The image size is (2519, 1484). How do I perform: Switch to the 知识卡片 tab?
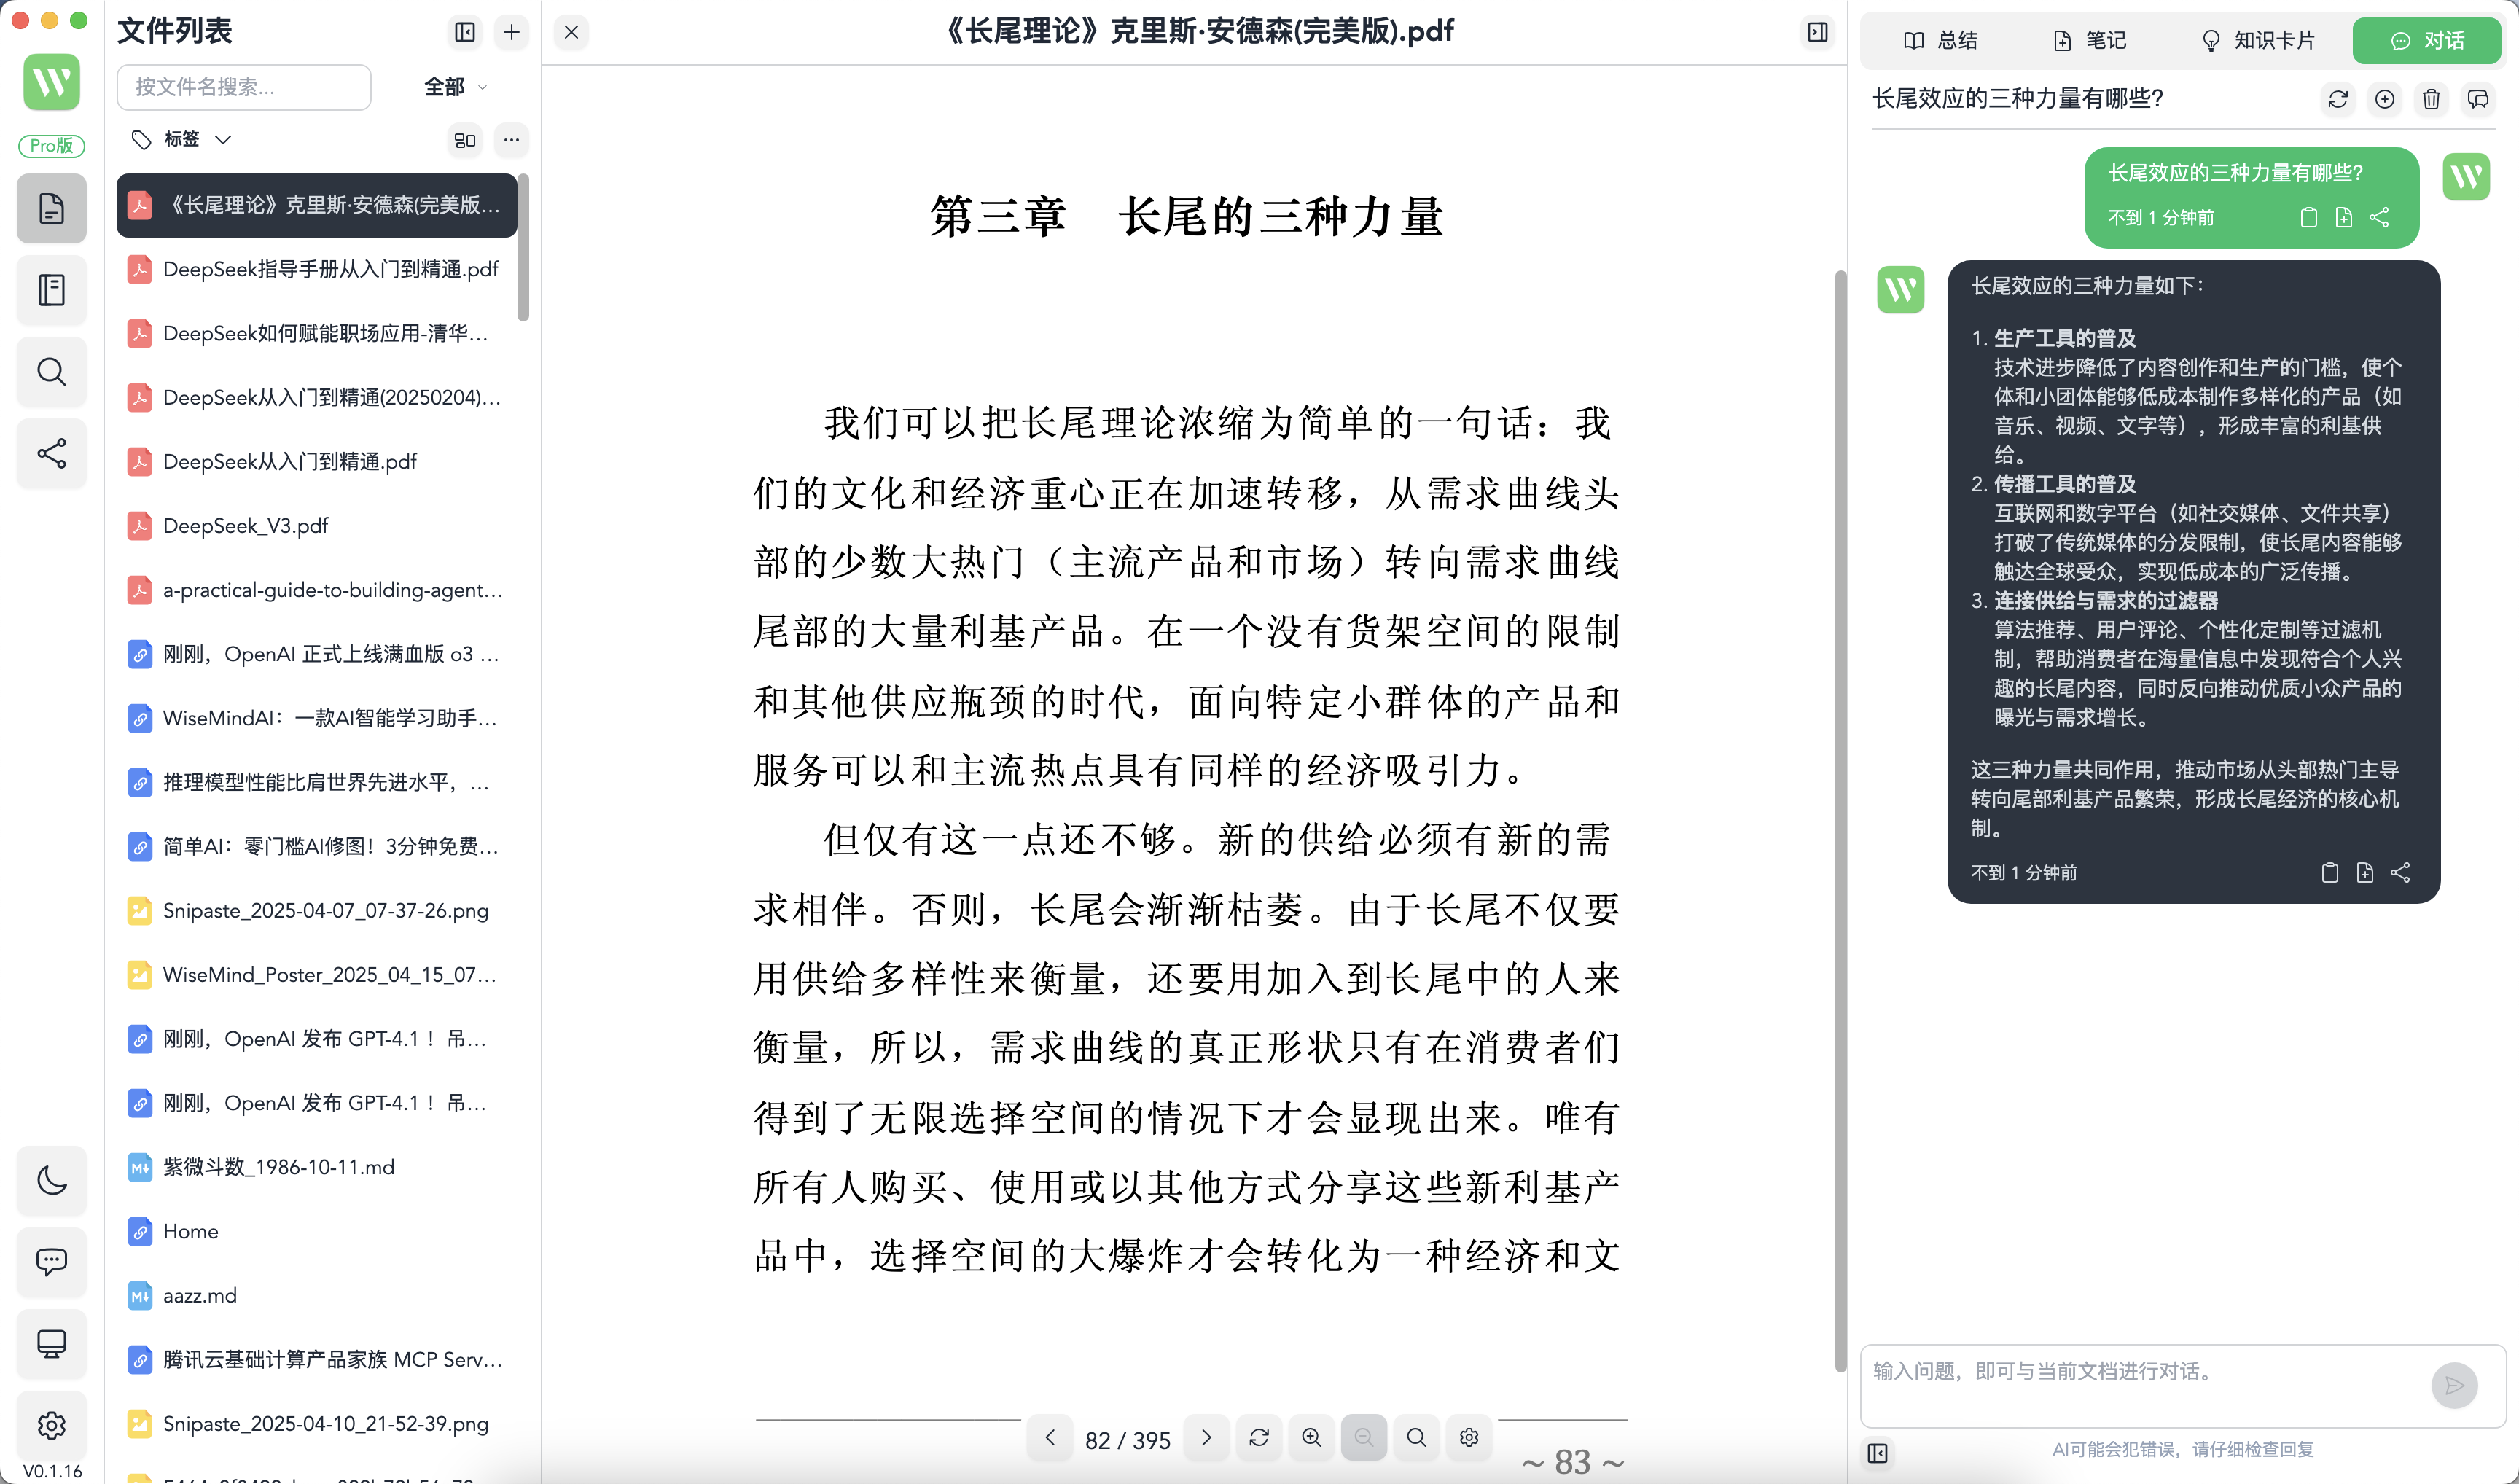[x=2258, y=40]
